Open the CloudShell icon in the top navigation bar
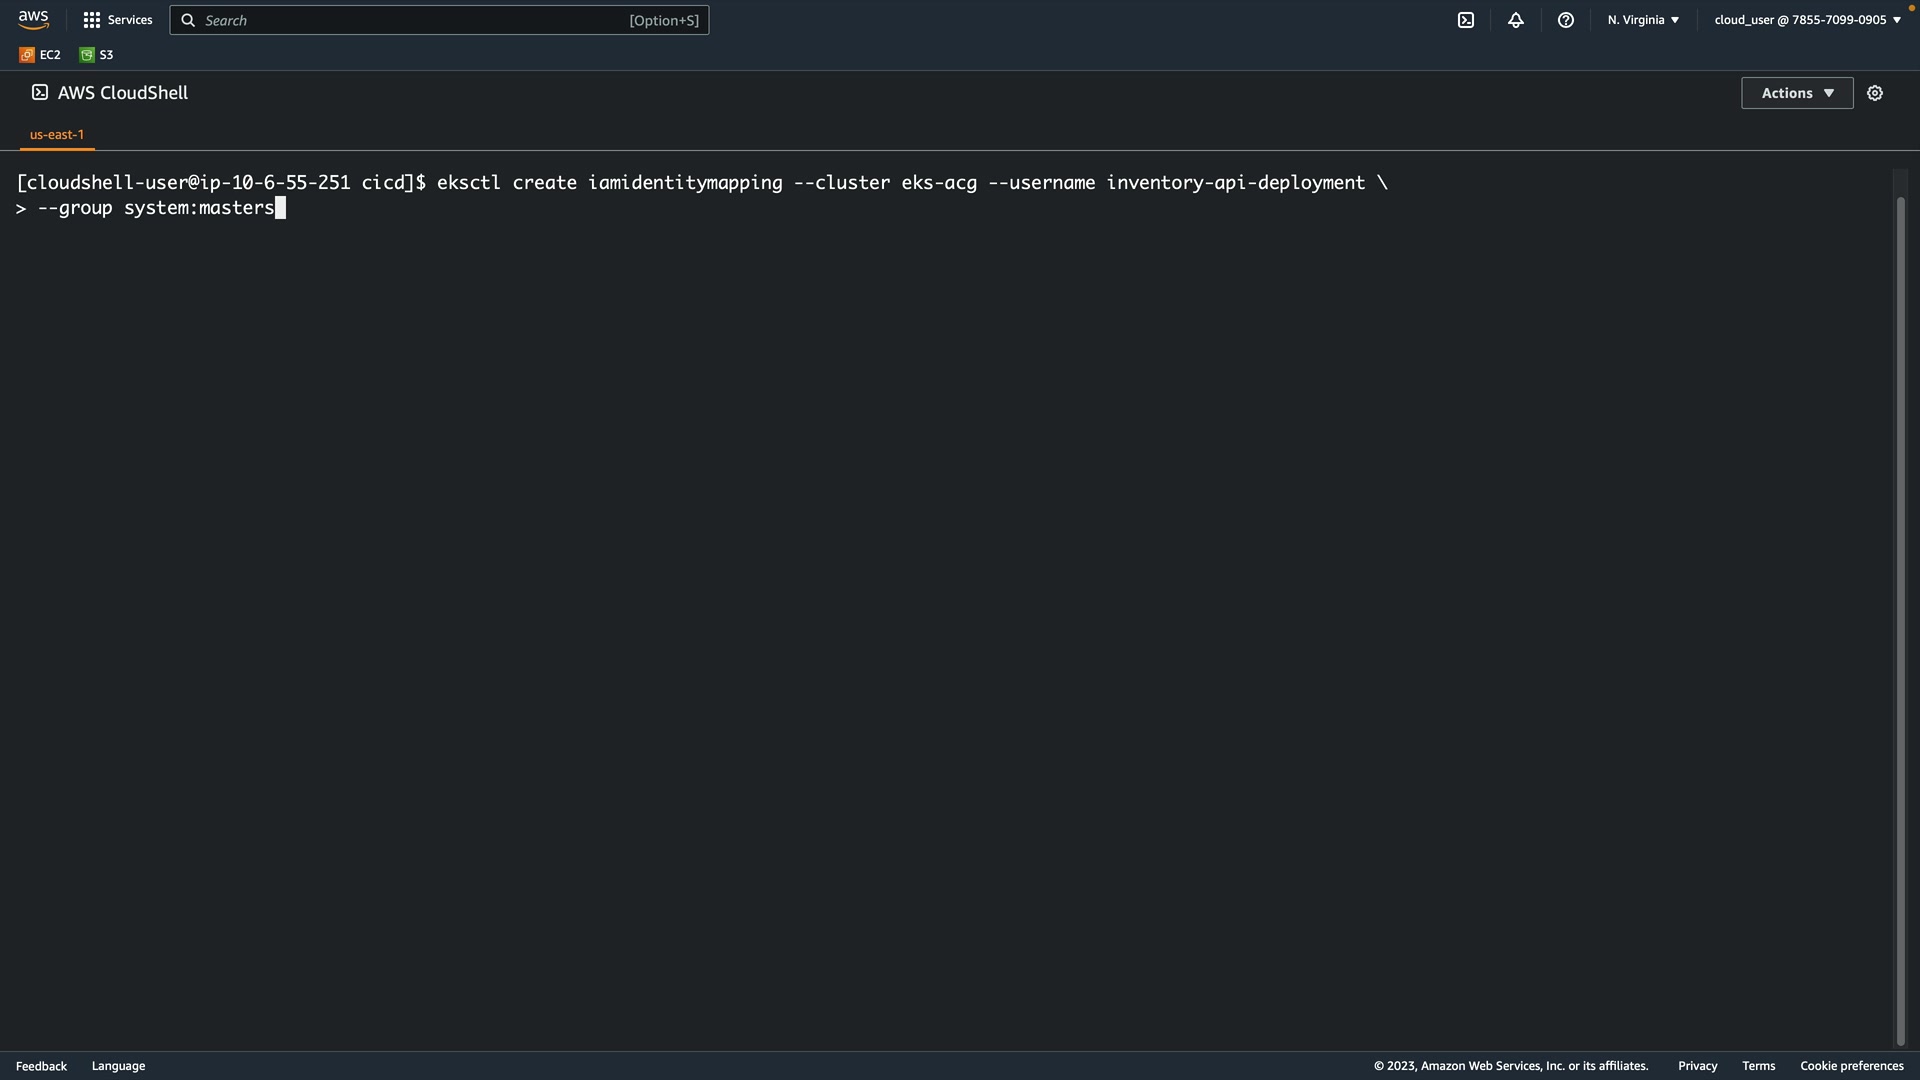Image resolution: width=1920 pixels, height=1080 pixels. pos(1466,20)
